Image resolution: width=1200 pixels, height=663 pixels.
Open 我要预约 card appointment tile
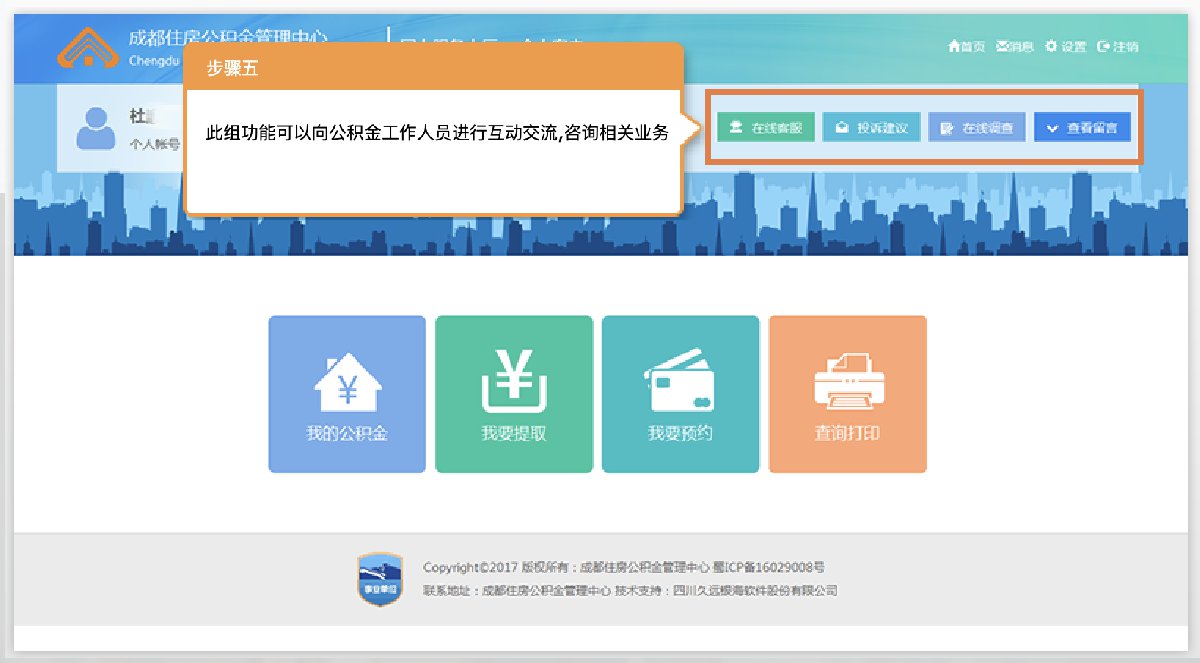pos(680,394)
